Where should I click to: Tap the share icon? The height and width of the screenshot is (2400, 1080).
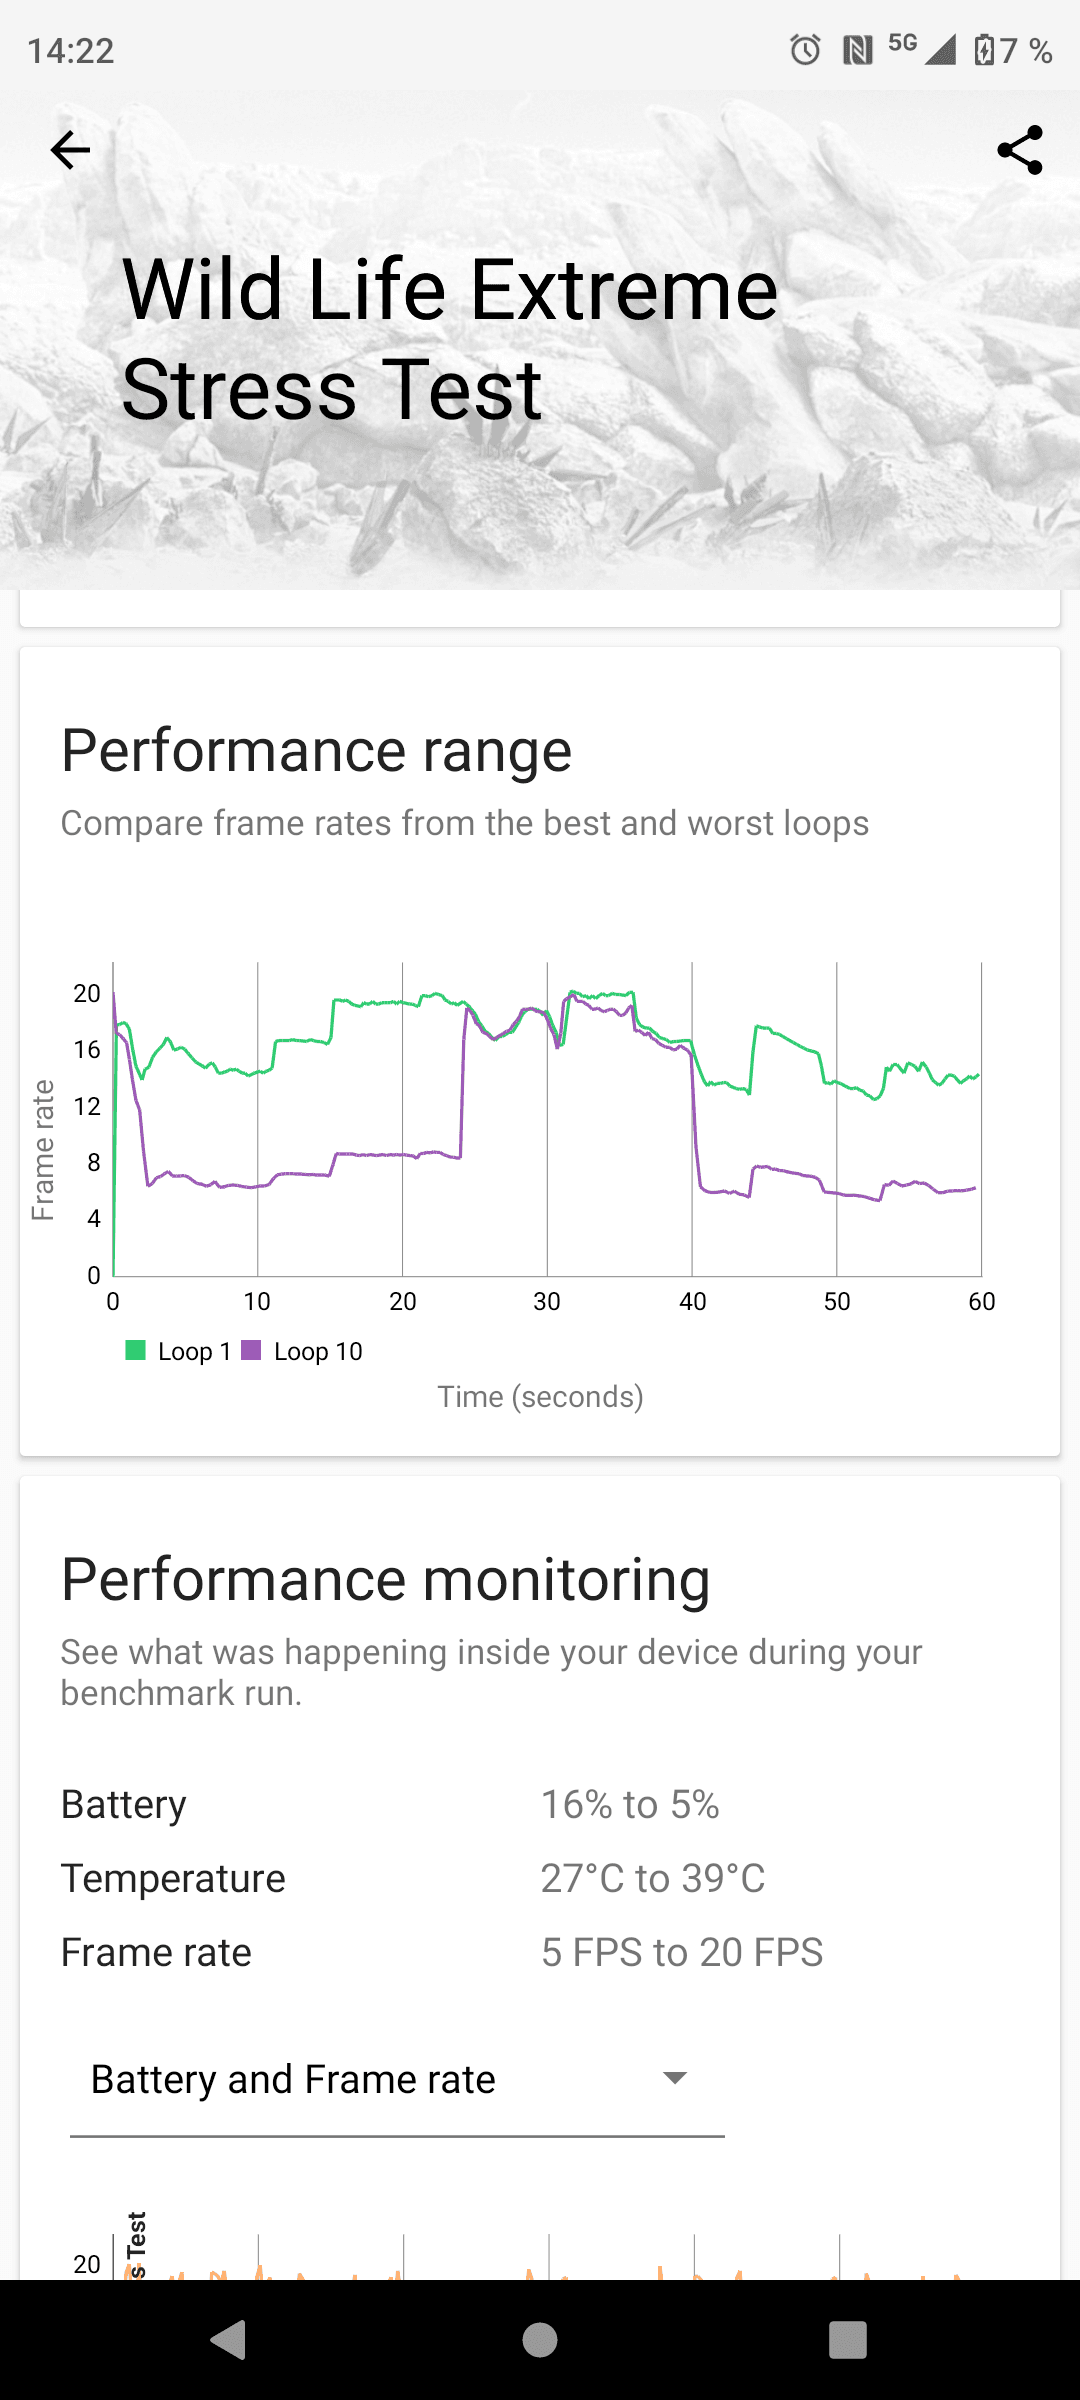(1019, 150)
